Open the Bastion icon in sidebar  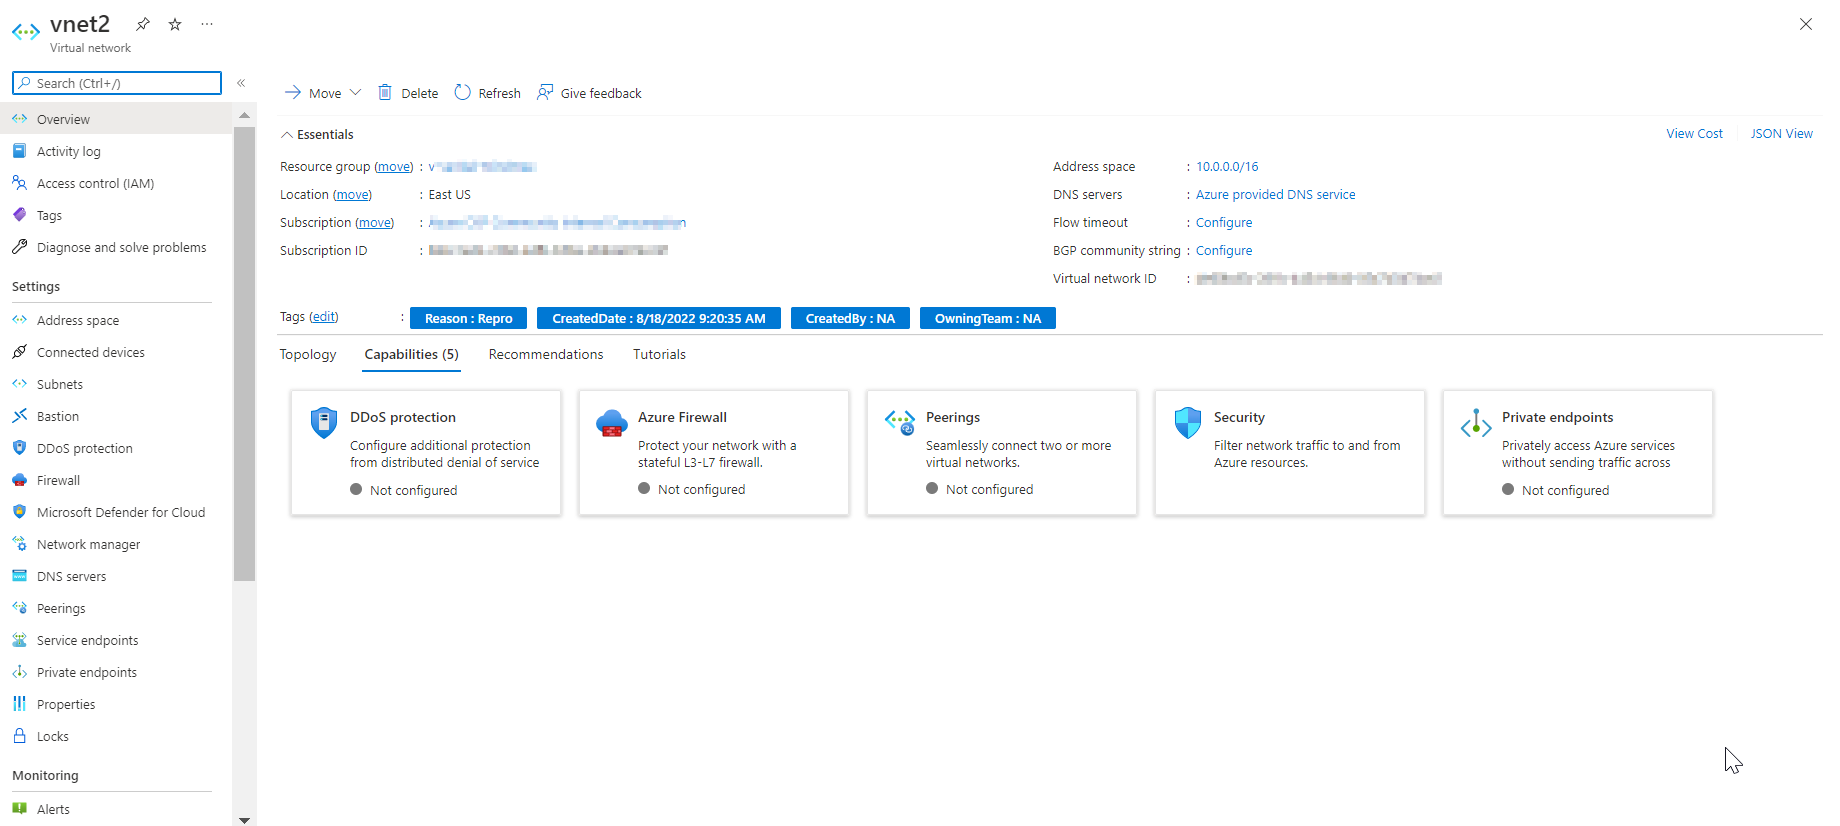(x=19, y=416)
